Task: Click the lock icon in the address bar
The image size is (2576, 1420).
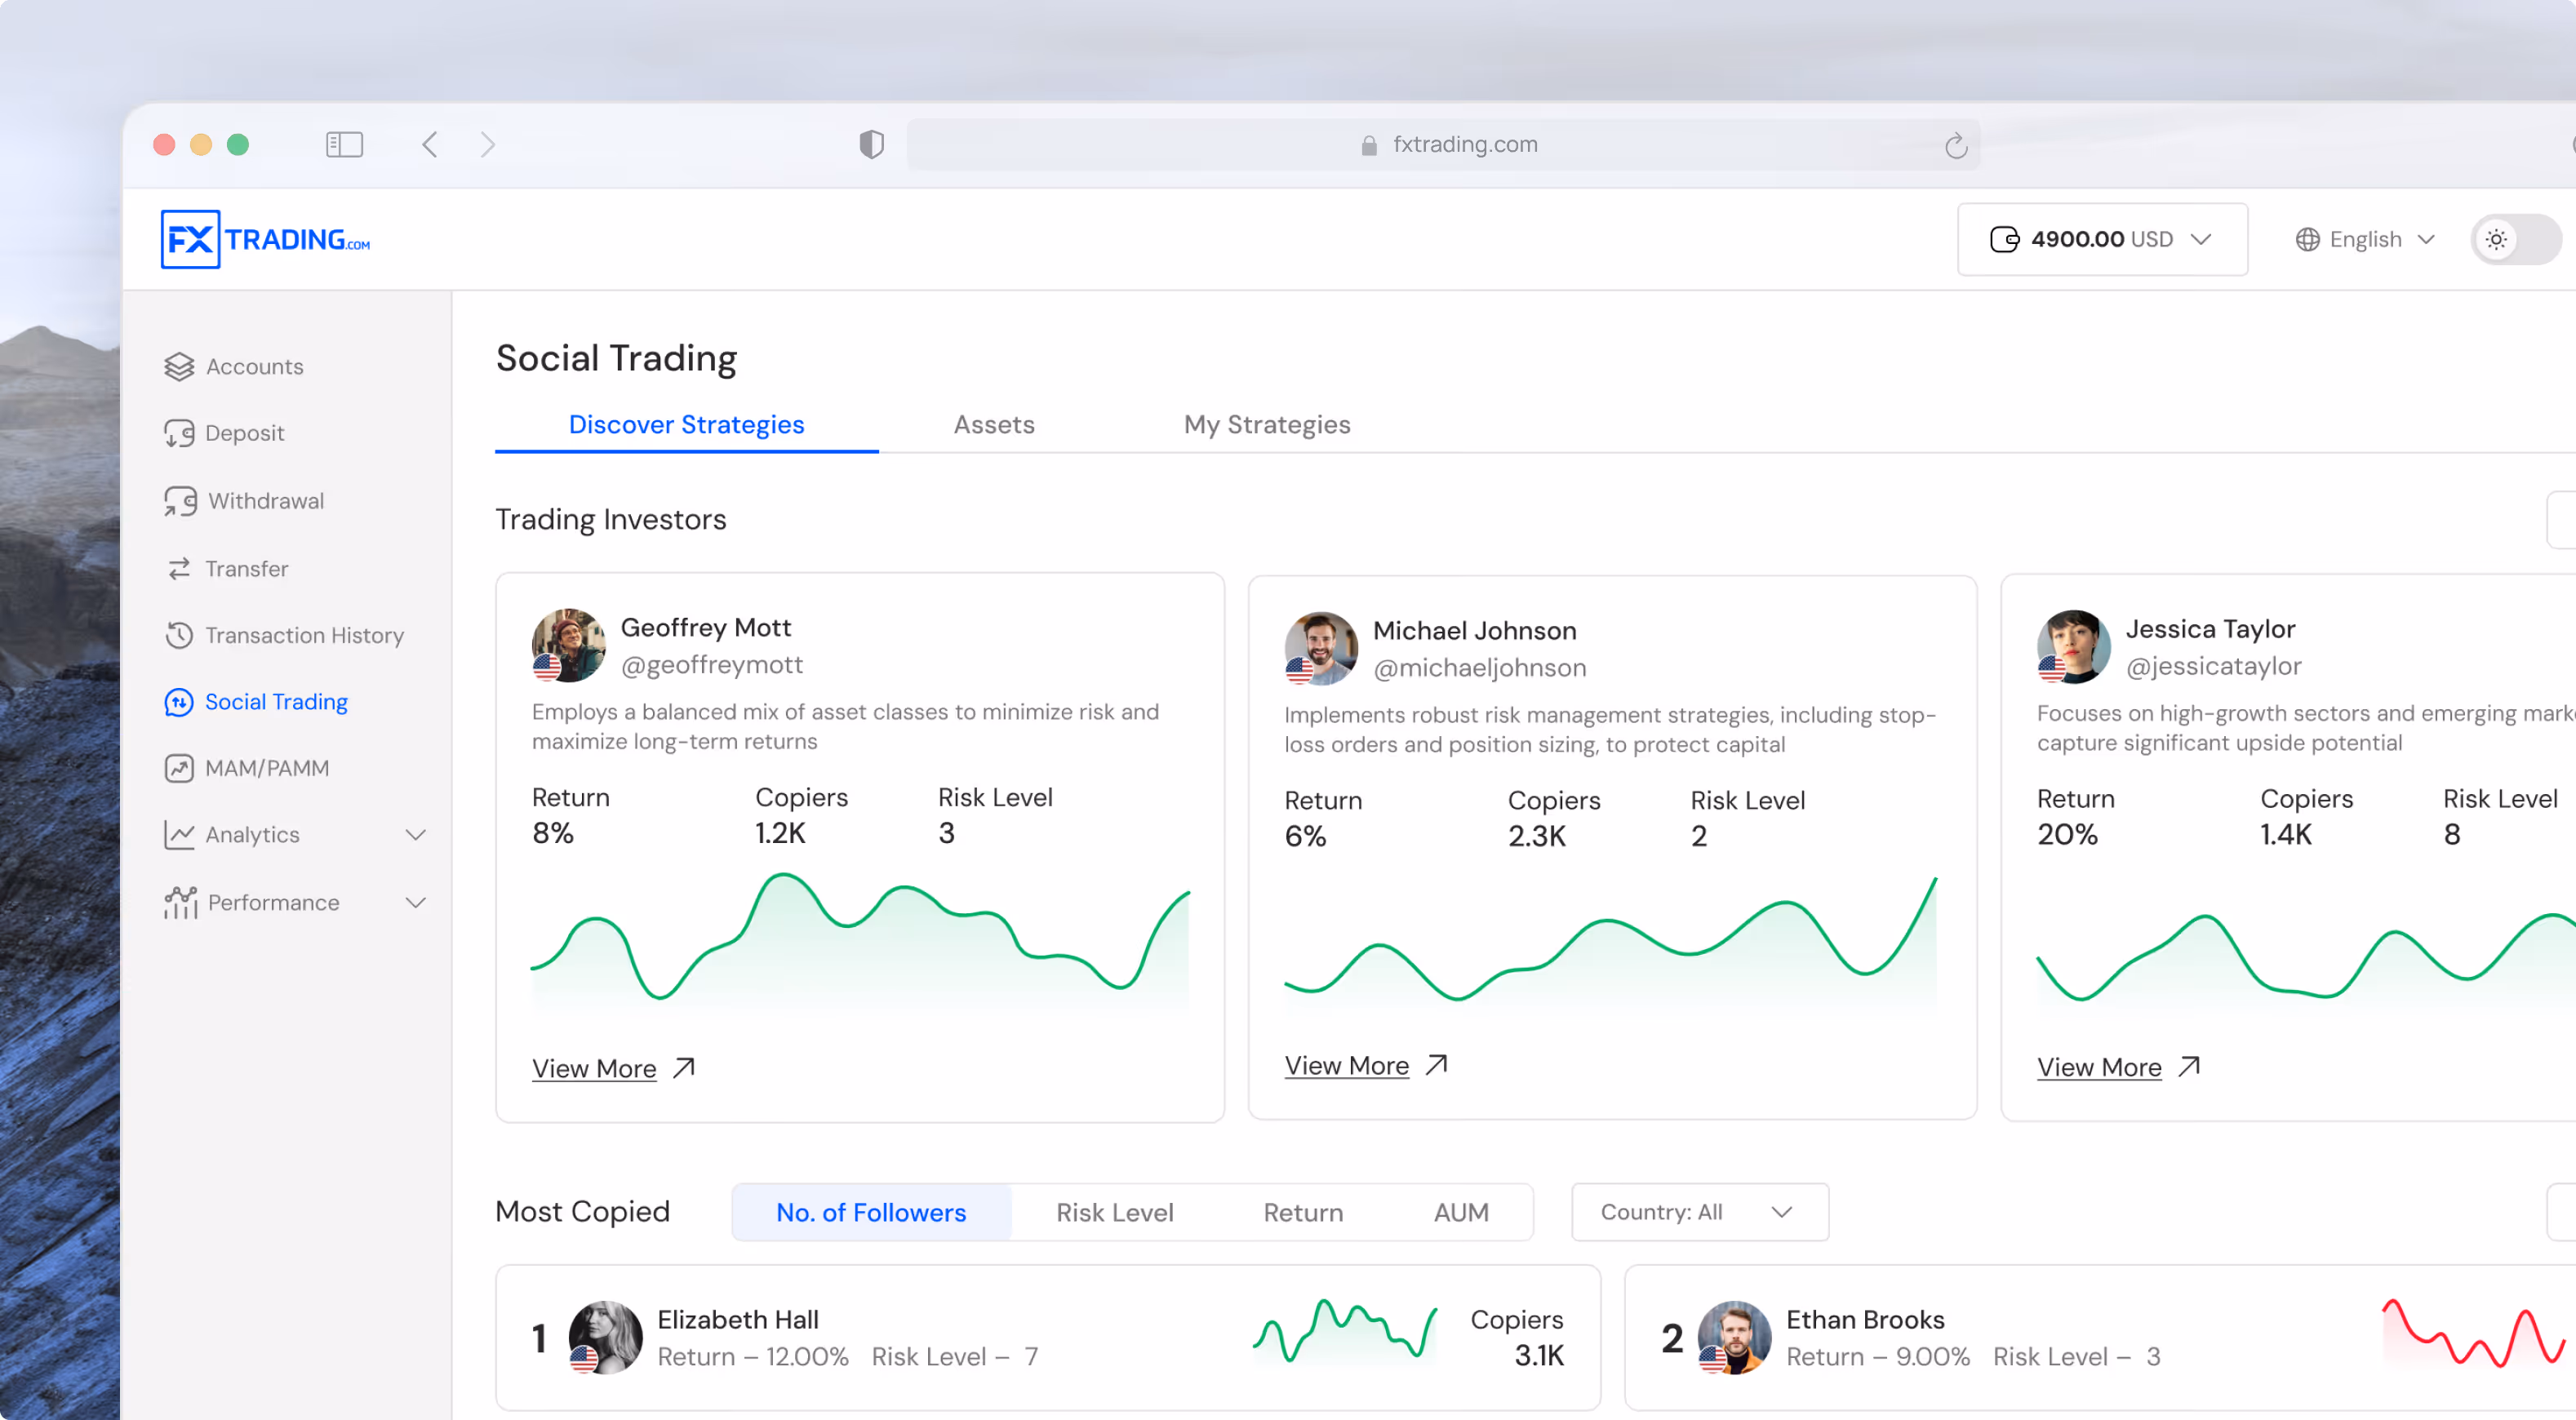Action: (x=1369, y=146)
